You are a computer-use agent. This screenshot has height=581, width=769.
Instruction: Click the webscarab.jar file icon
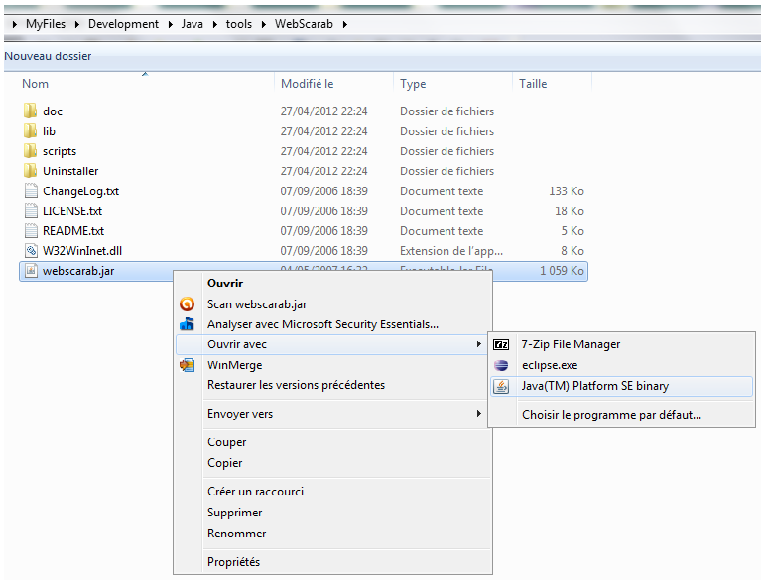[x=31, y=271]
